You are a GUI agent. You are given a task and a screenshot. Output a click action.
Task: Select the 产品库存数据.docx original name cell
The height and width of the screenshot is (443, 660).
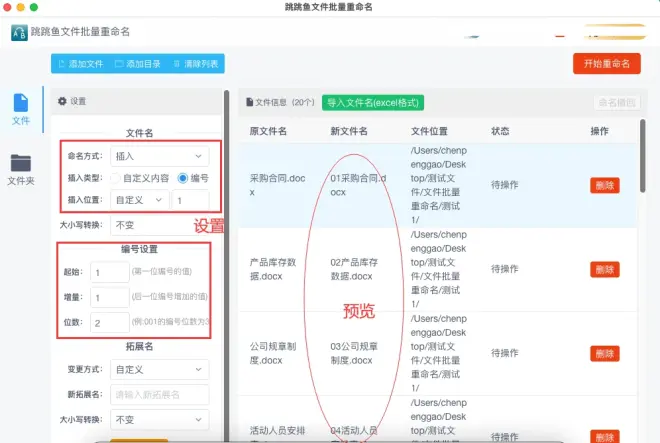(x=273, y=270)
